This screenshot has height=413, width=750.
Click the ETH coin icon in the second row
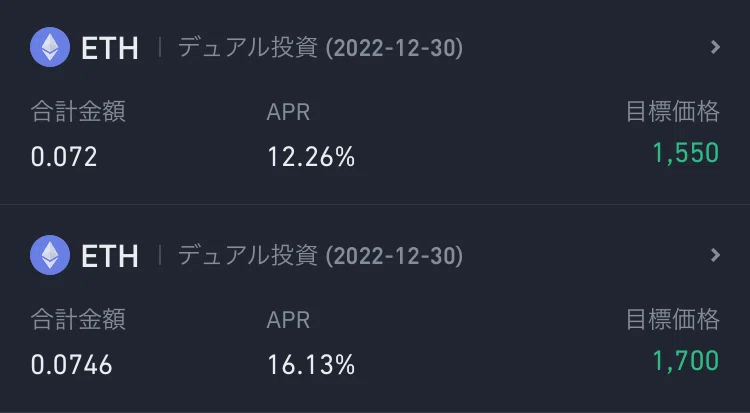tap(50, 255)
